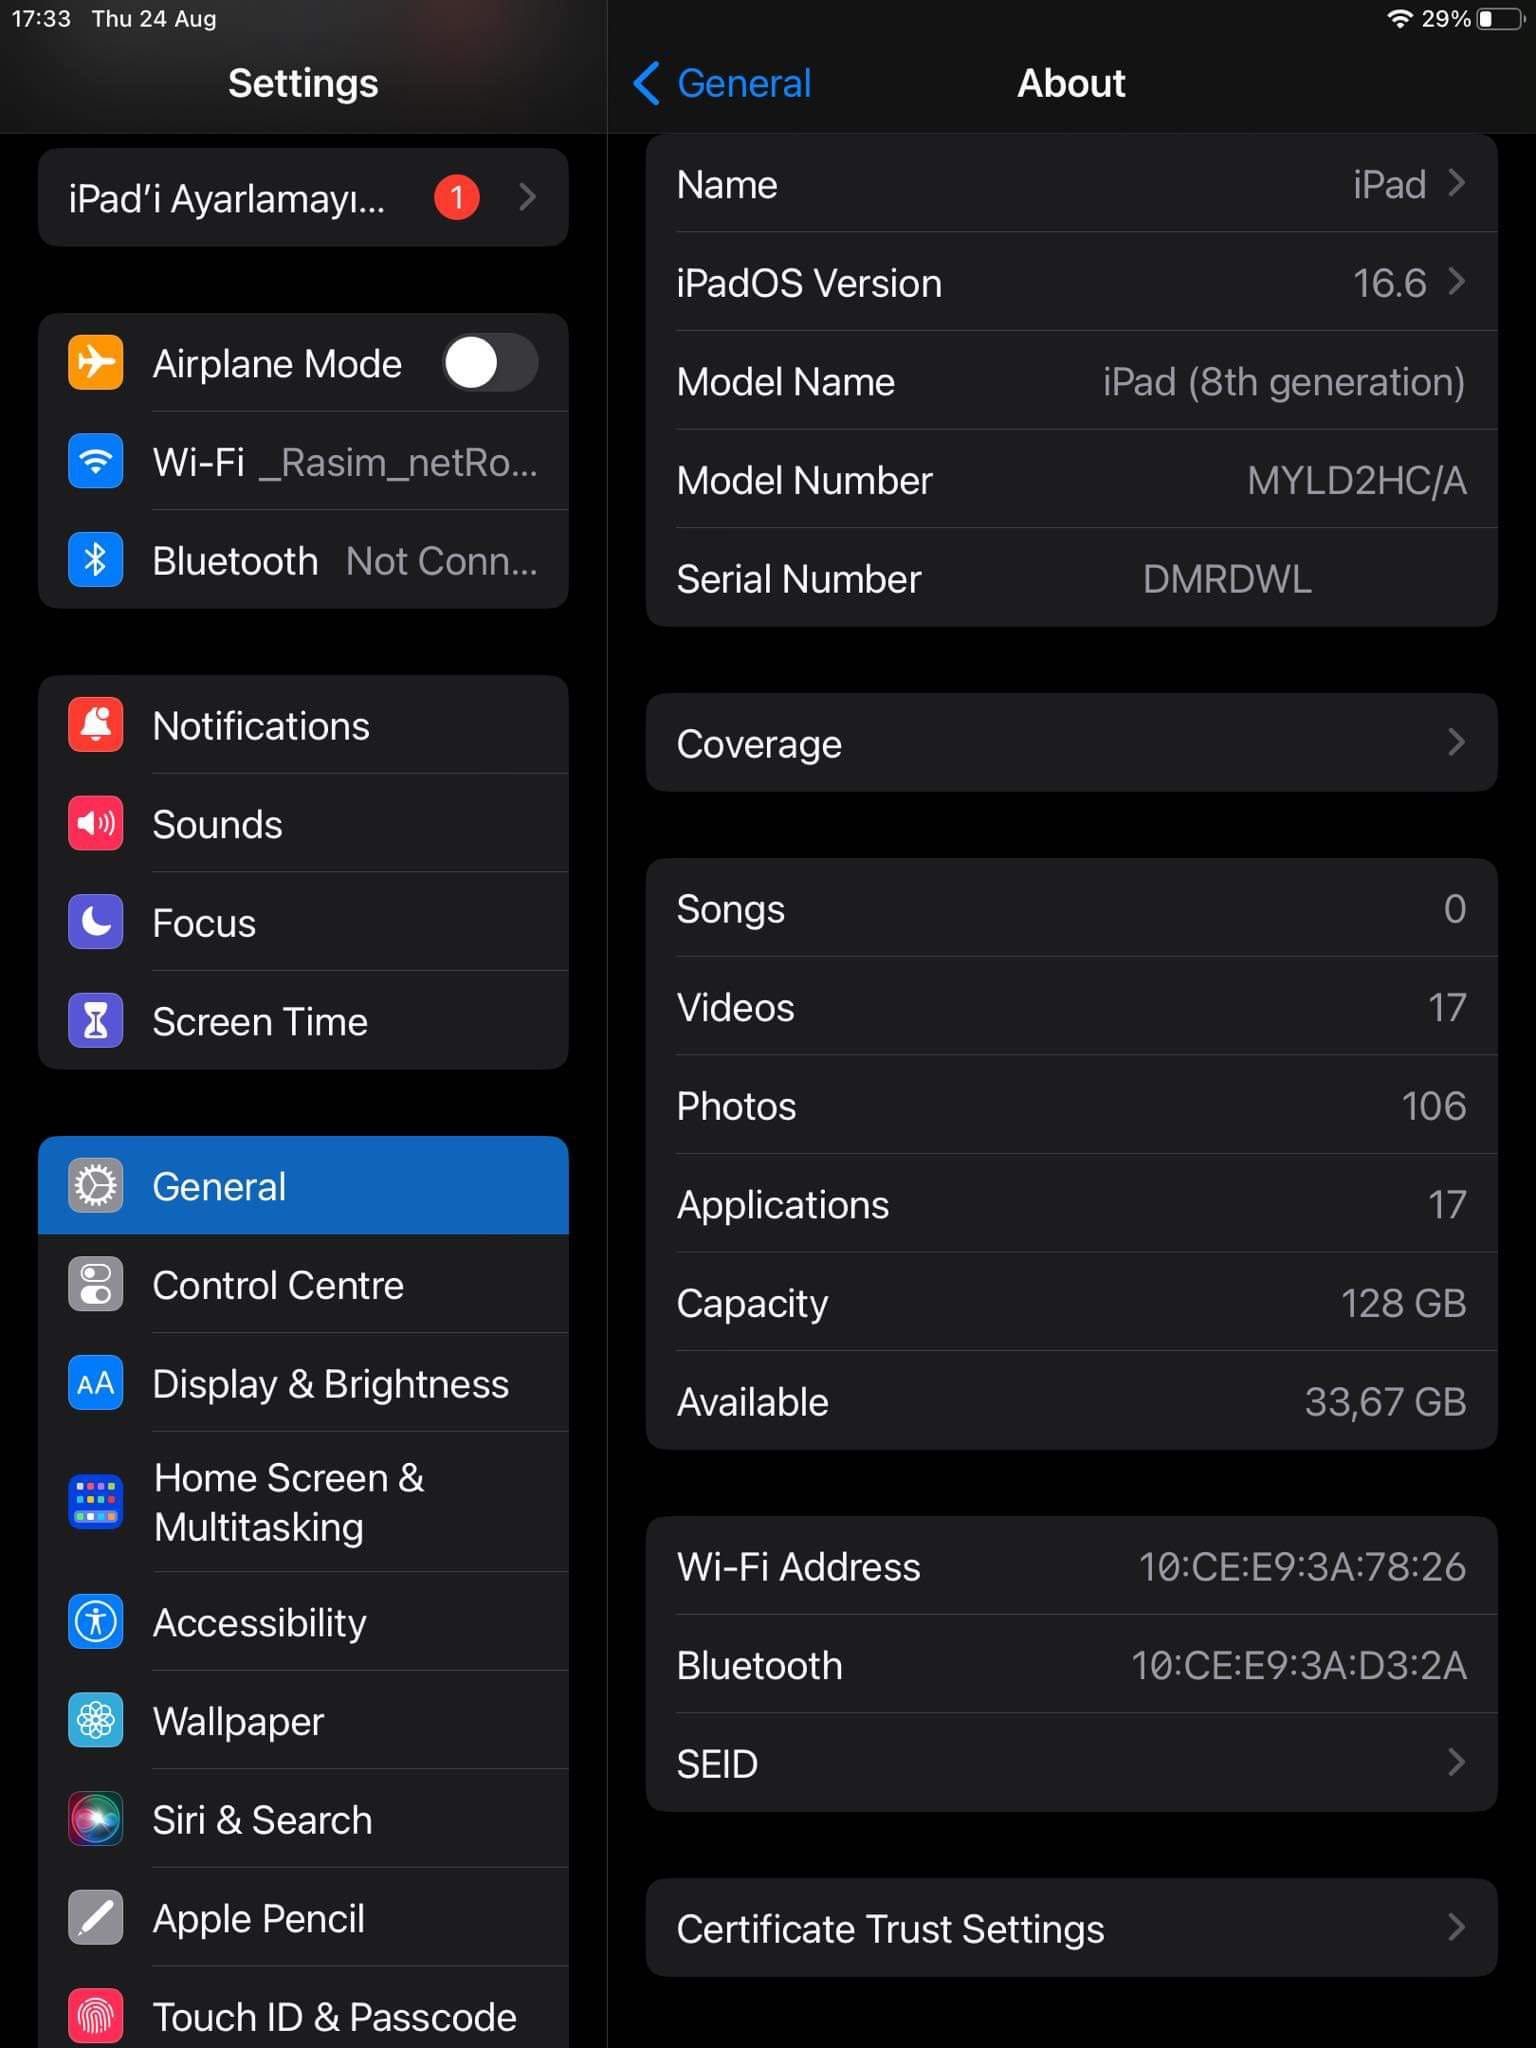The width and height of the screenshot is (1536, 2048).
Task: Select Screen Time in the sidebar
Action: click(x=303, y=1021)
